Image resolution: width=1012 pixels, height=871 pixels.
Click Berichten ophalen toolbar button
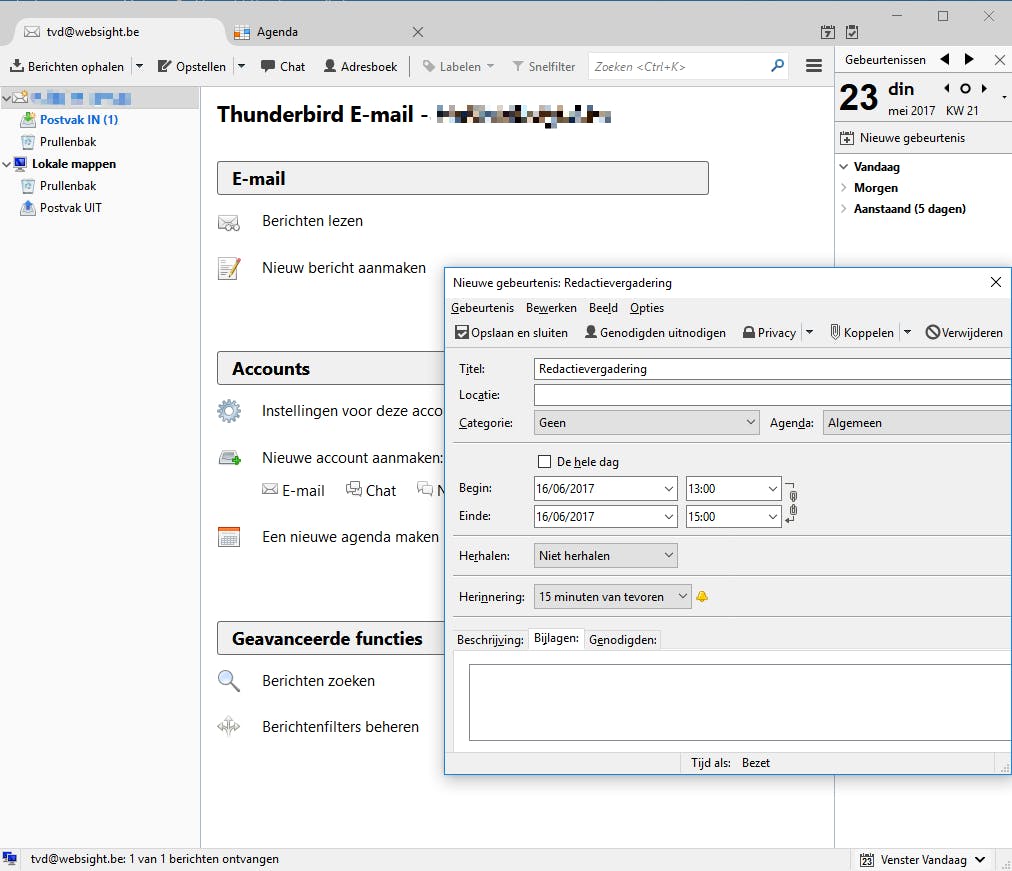(x=67, y=66)
